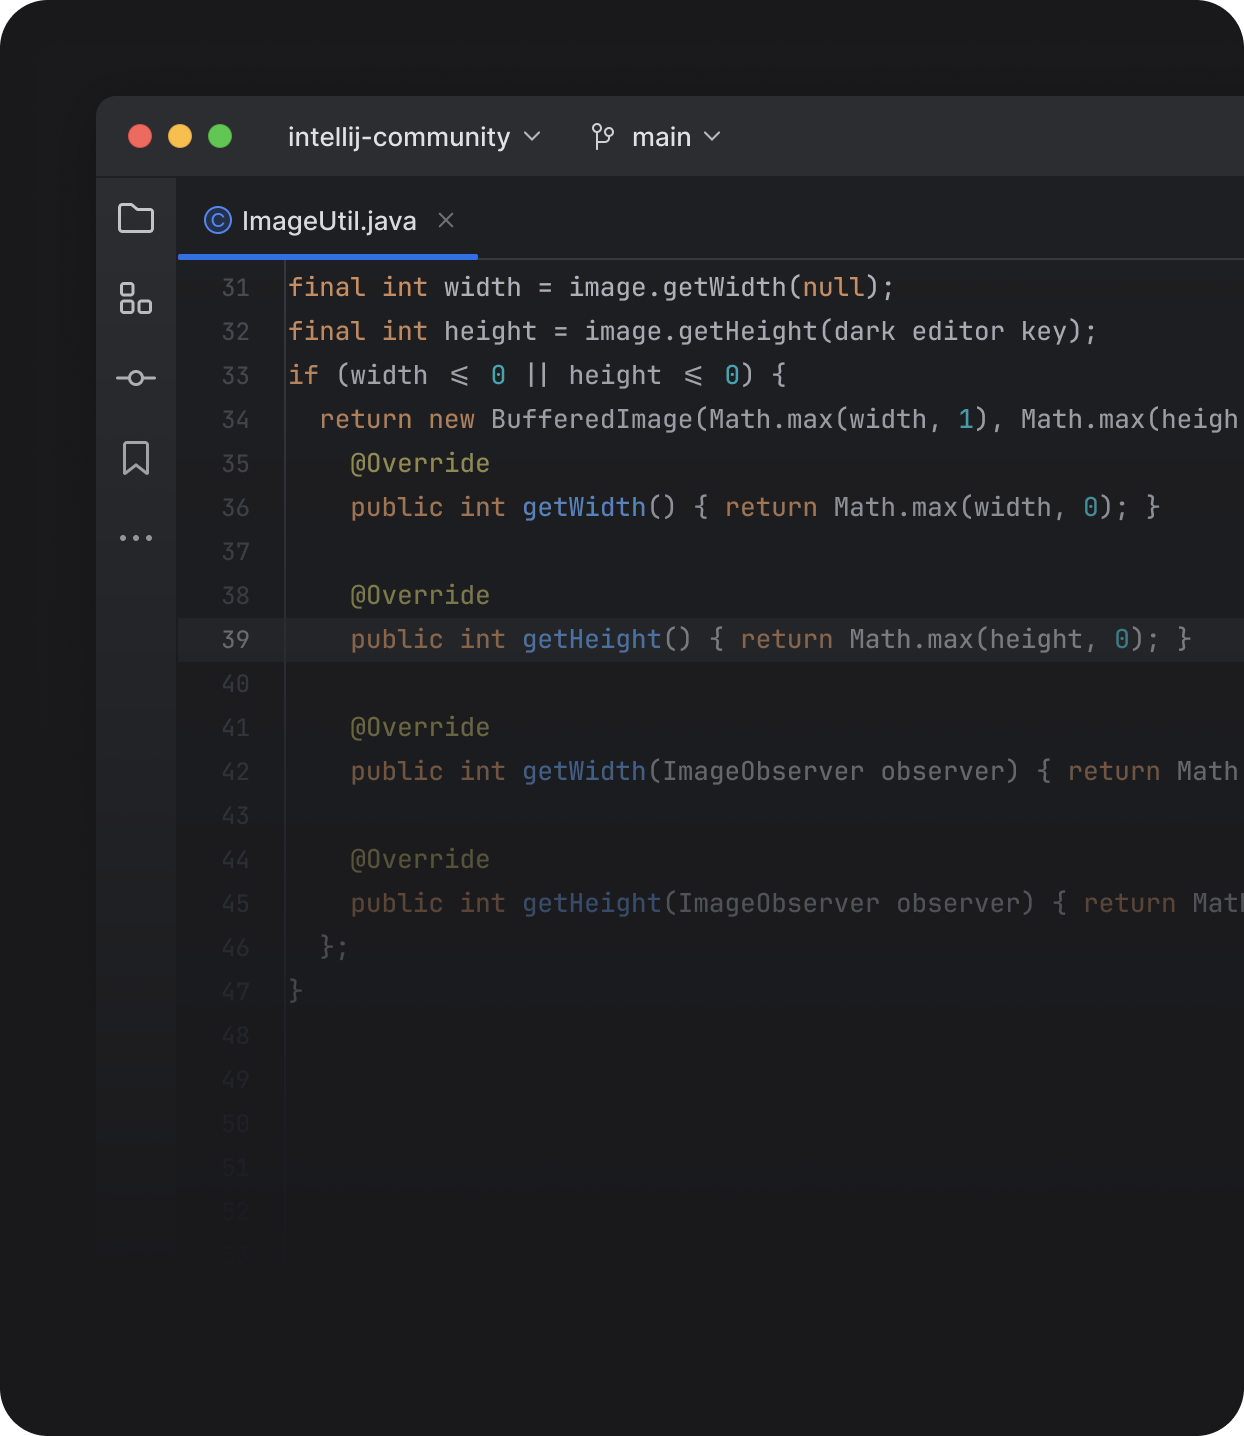
Task: Click the green zoom window button
Action: pos(220,136)
